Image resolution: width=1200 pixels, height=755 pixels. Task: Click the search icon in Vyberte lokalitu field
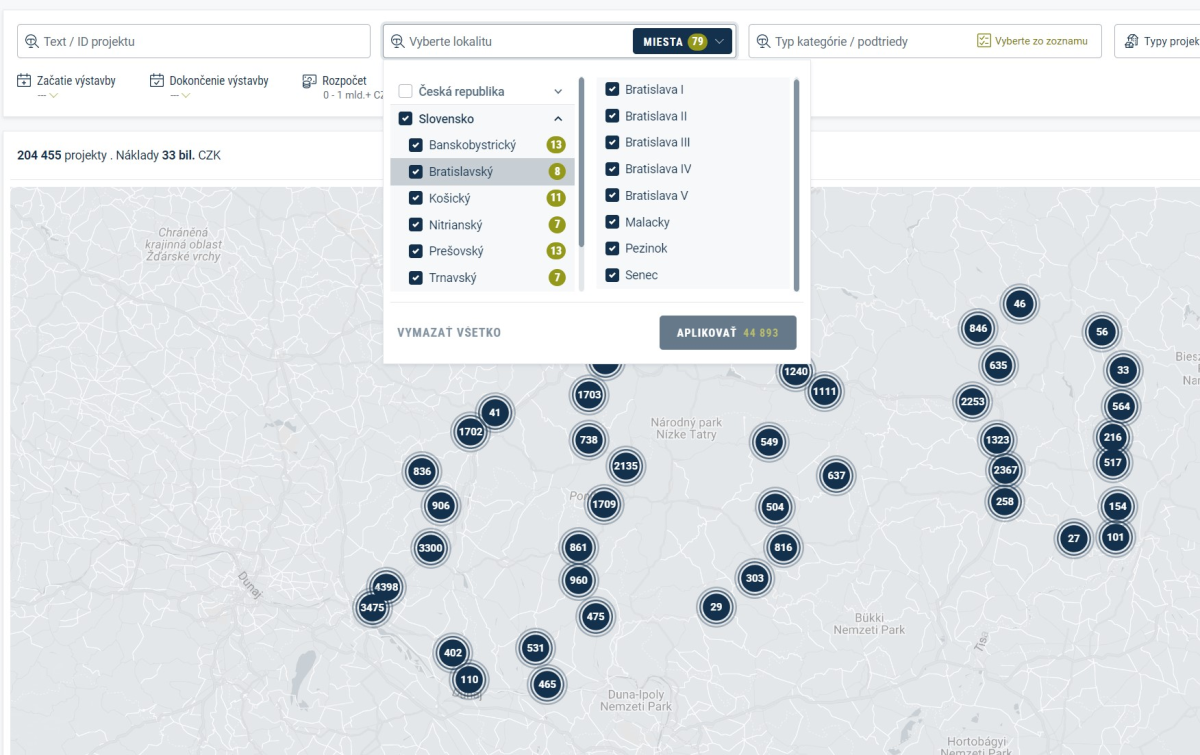click(398, 42)
